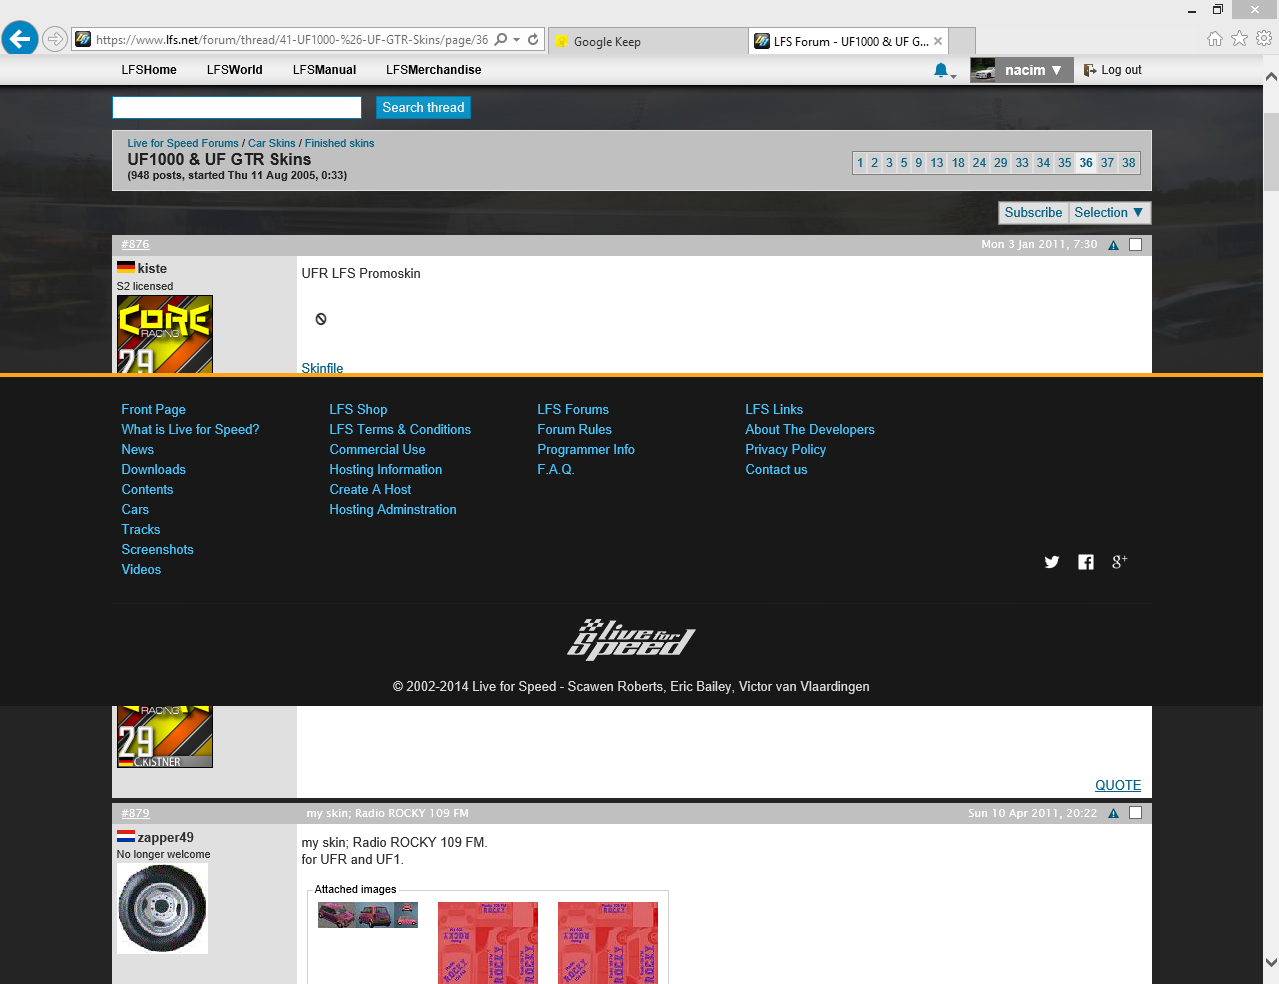The width and height of the screenshot is (1279, 984).
Task: Click the Subscribe button
Action: pyautogui.click(x=1033, y=213)
